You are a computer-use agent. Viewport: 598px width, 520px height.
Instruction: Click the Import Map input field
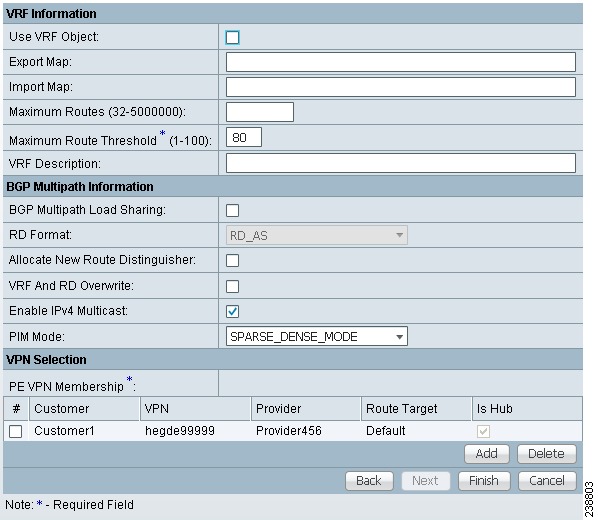click(400, 87)
